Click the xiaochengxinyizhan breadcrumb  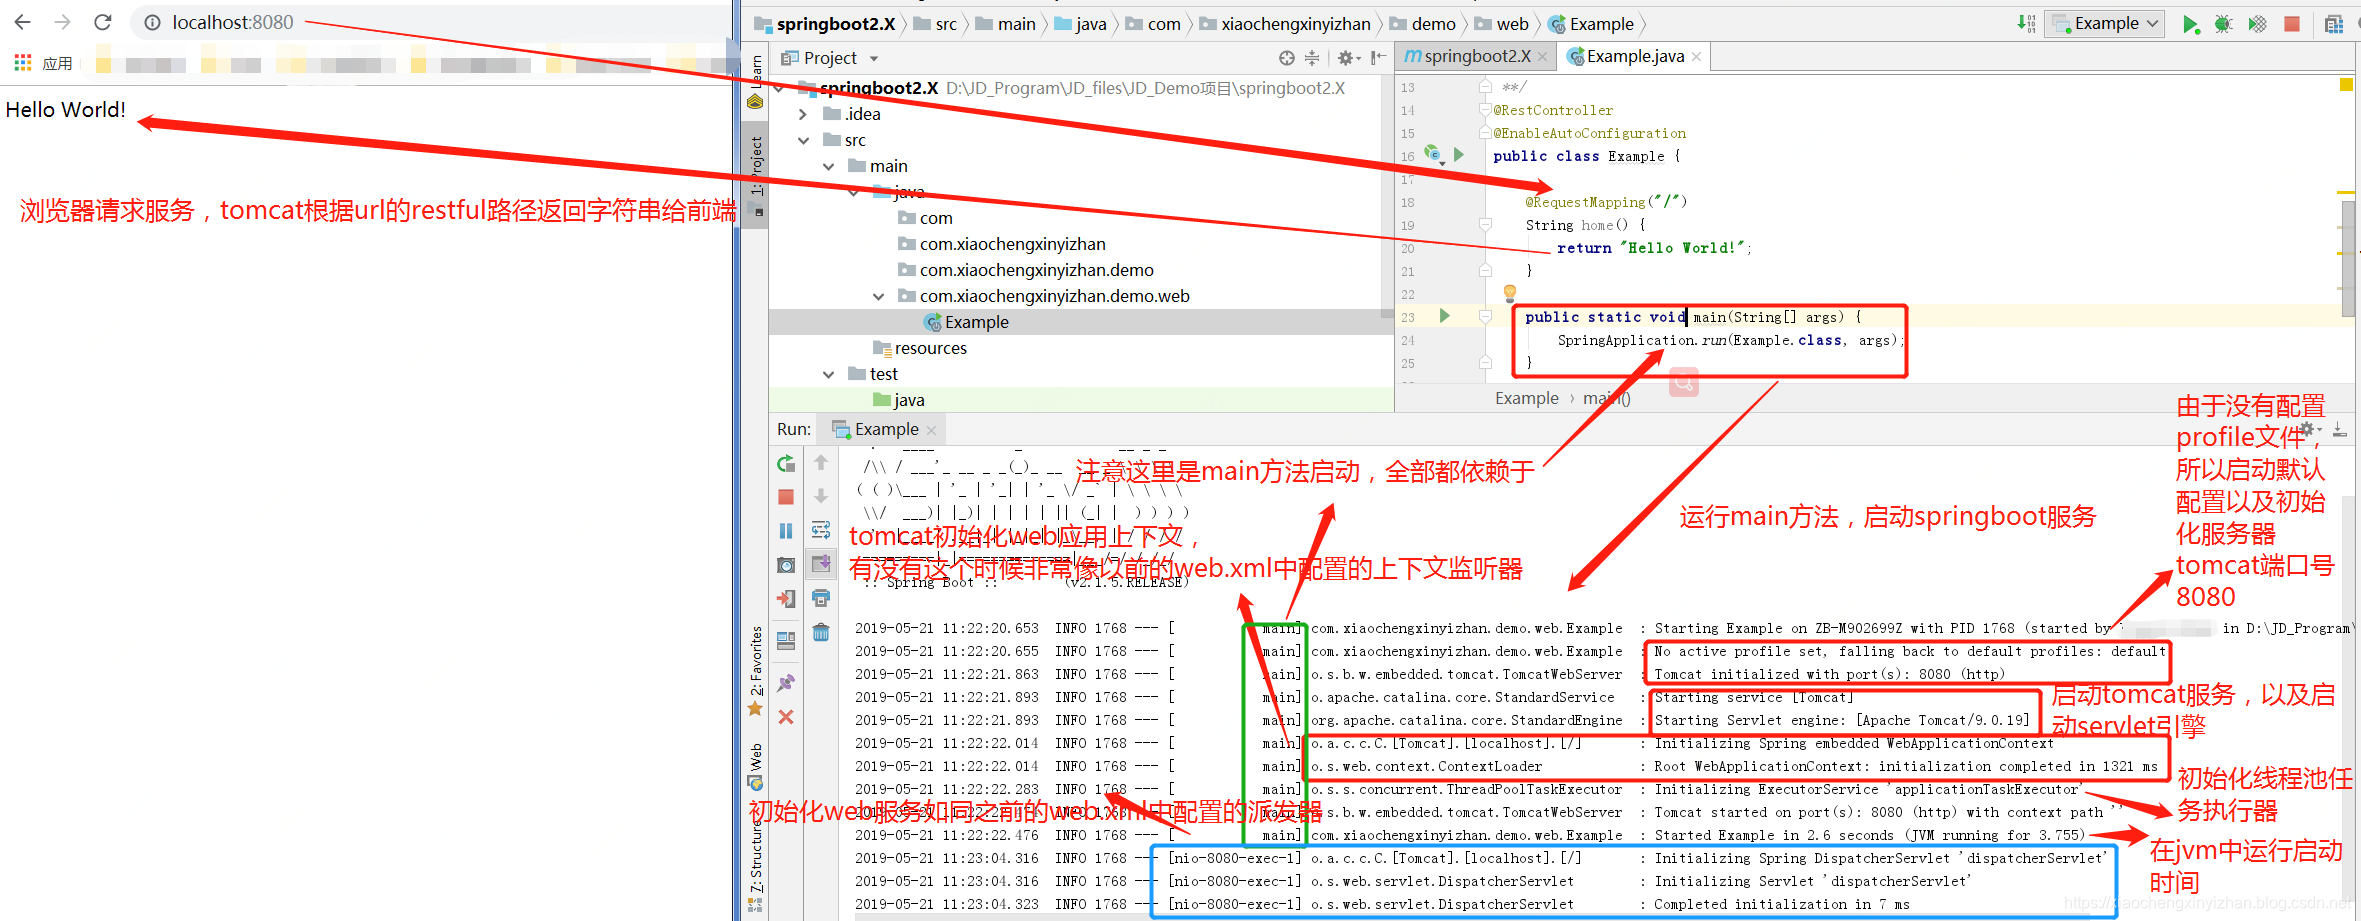point(1285,24)
